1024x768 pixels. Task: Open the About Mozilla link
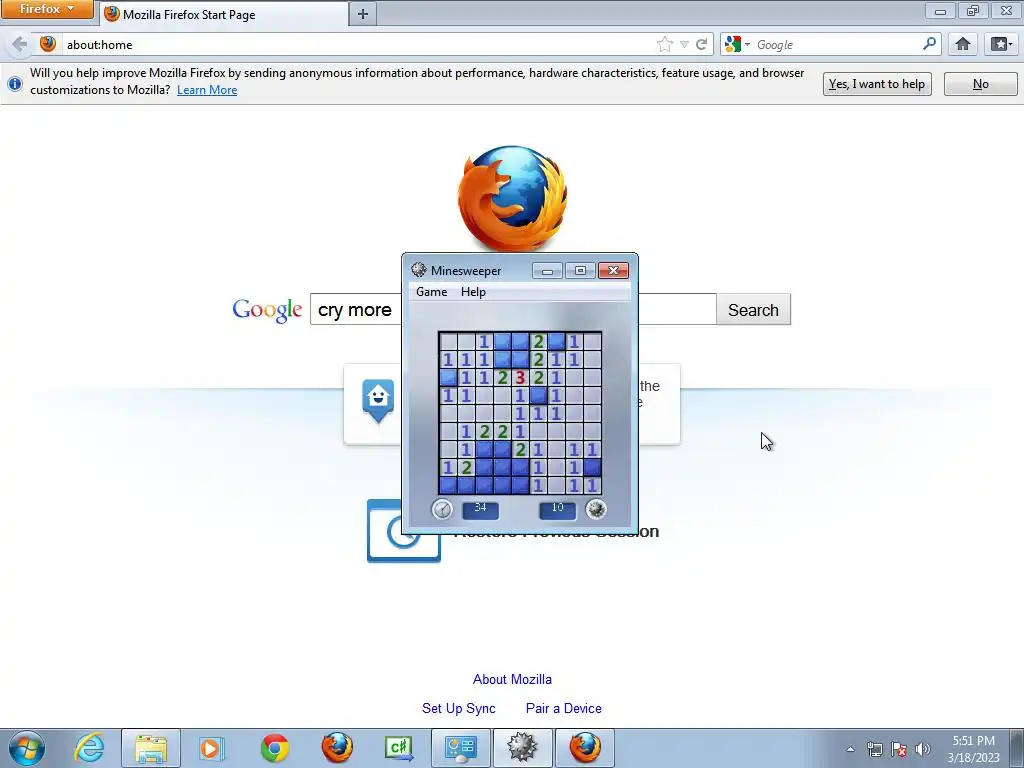512,679
